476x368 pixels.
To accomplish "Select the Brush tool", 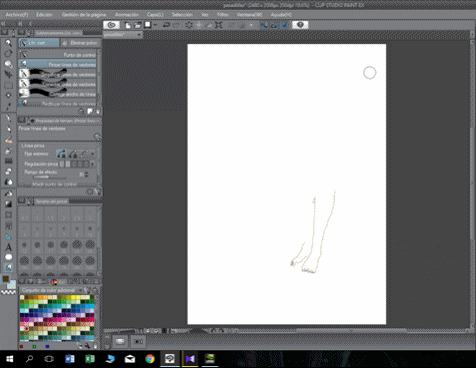I will coord(8,140).
